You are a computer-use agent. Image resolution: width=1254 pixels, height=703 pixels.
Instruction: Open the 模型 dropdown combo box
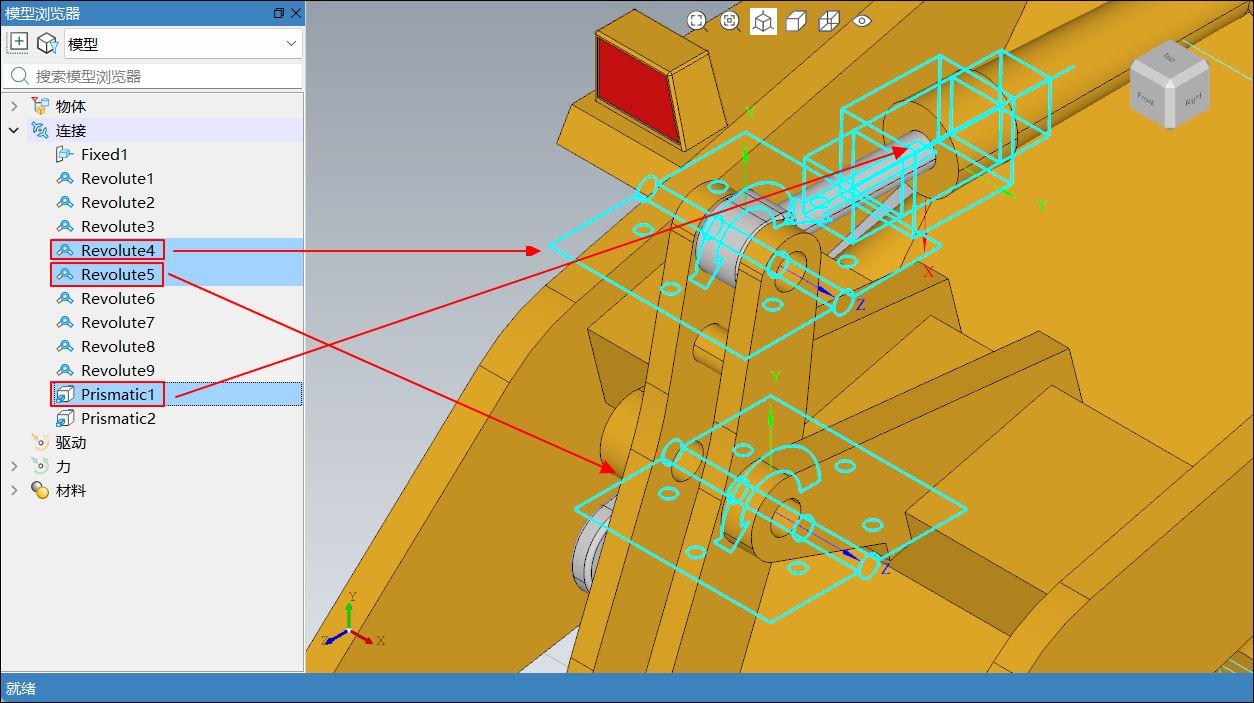pos(183,44)
